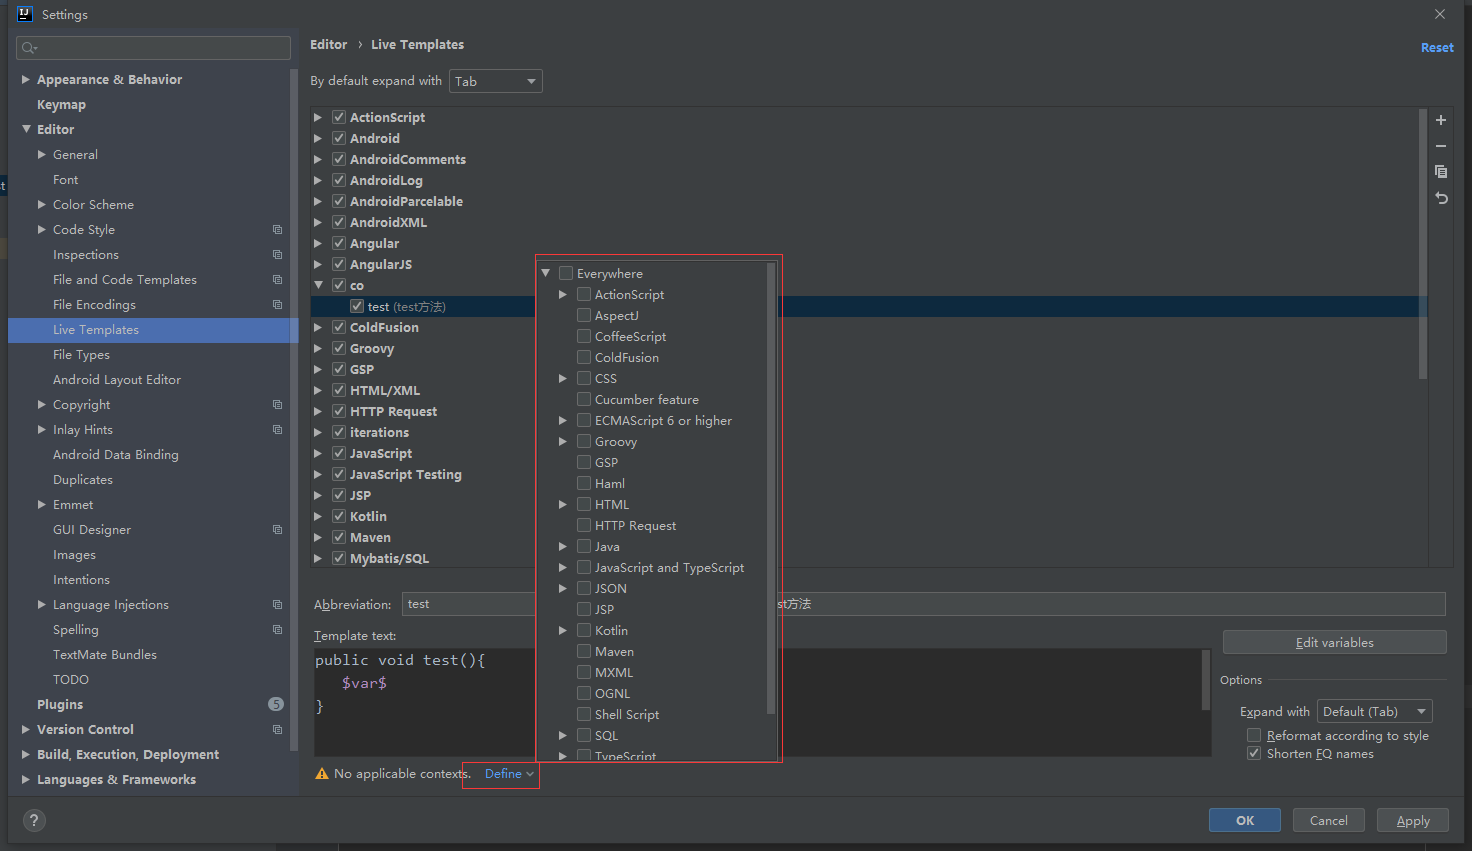The width and height of the screenshot is (1472, 851).
Task: Click the search icon in settings search
Action: point(29,48)
